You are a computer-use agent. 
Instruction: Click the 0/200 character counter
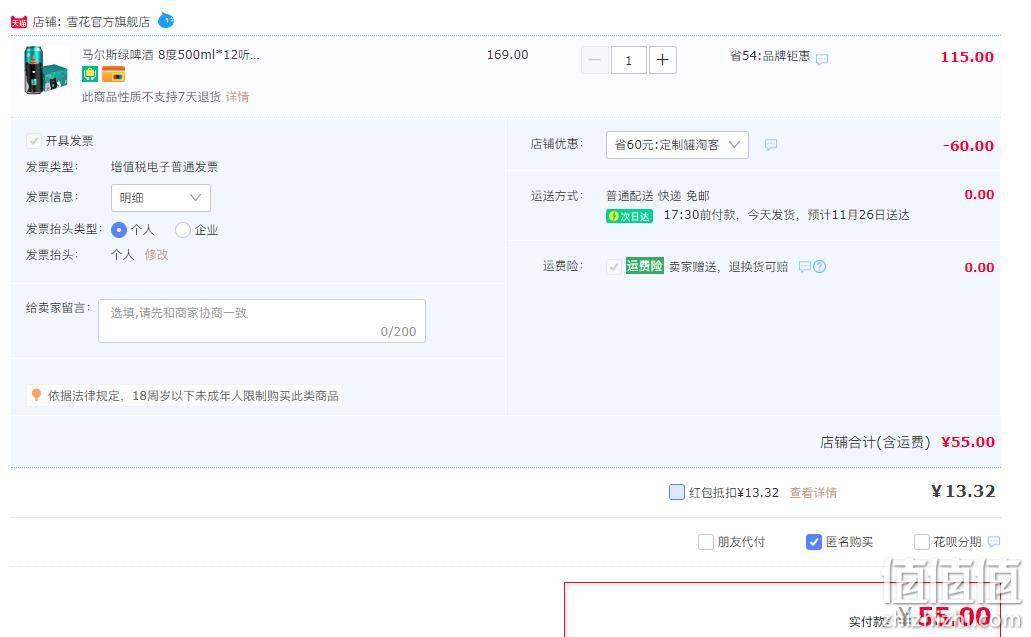coord(398,331)
